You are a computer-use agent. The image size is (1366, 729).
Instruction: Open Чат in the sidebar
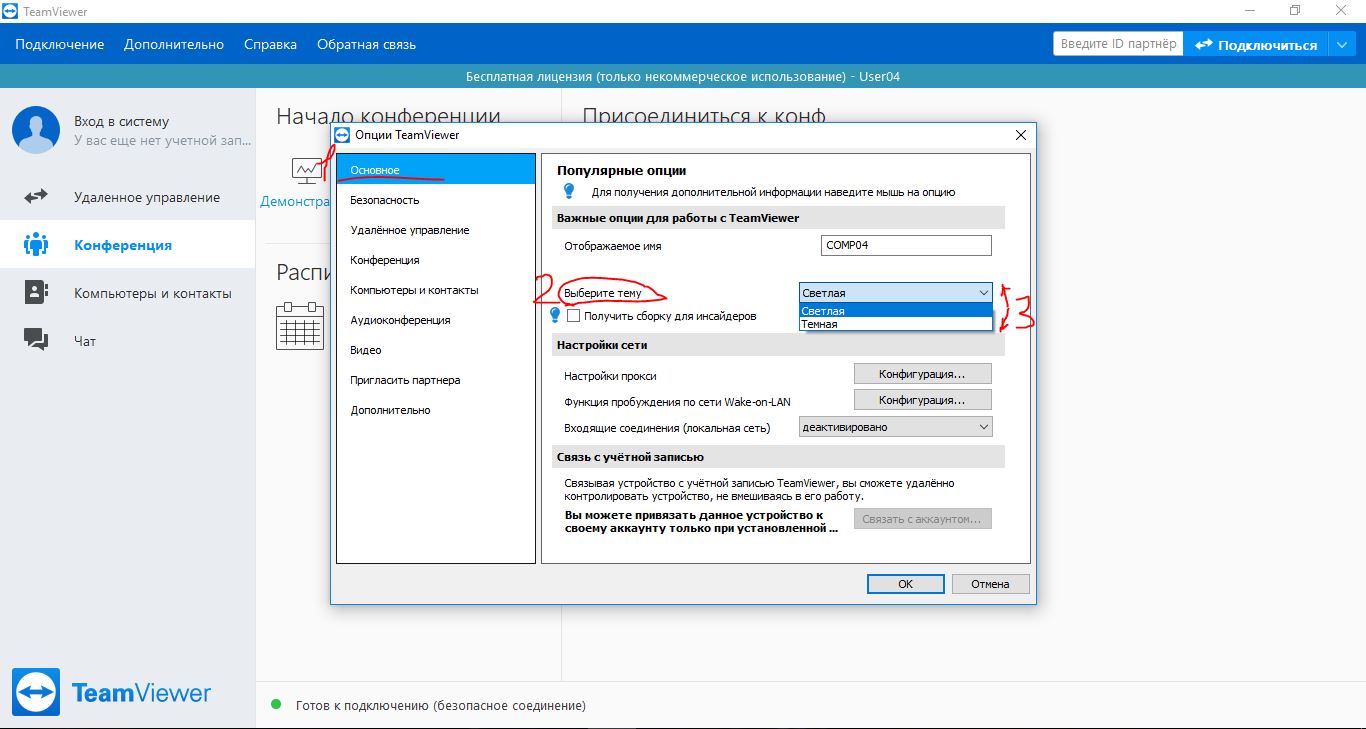pos(127,341)
